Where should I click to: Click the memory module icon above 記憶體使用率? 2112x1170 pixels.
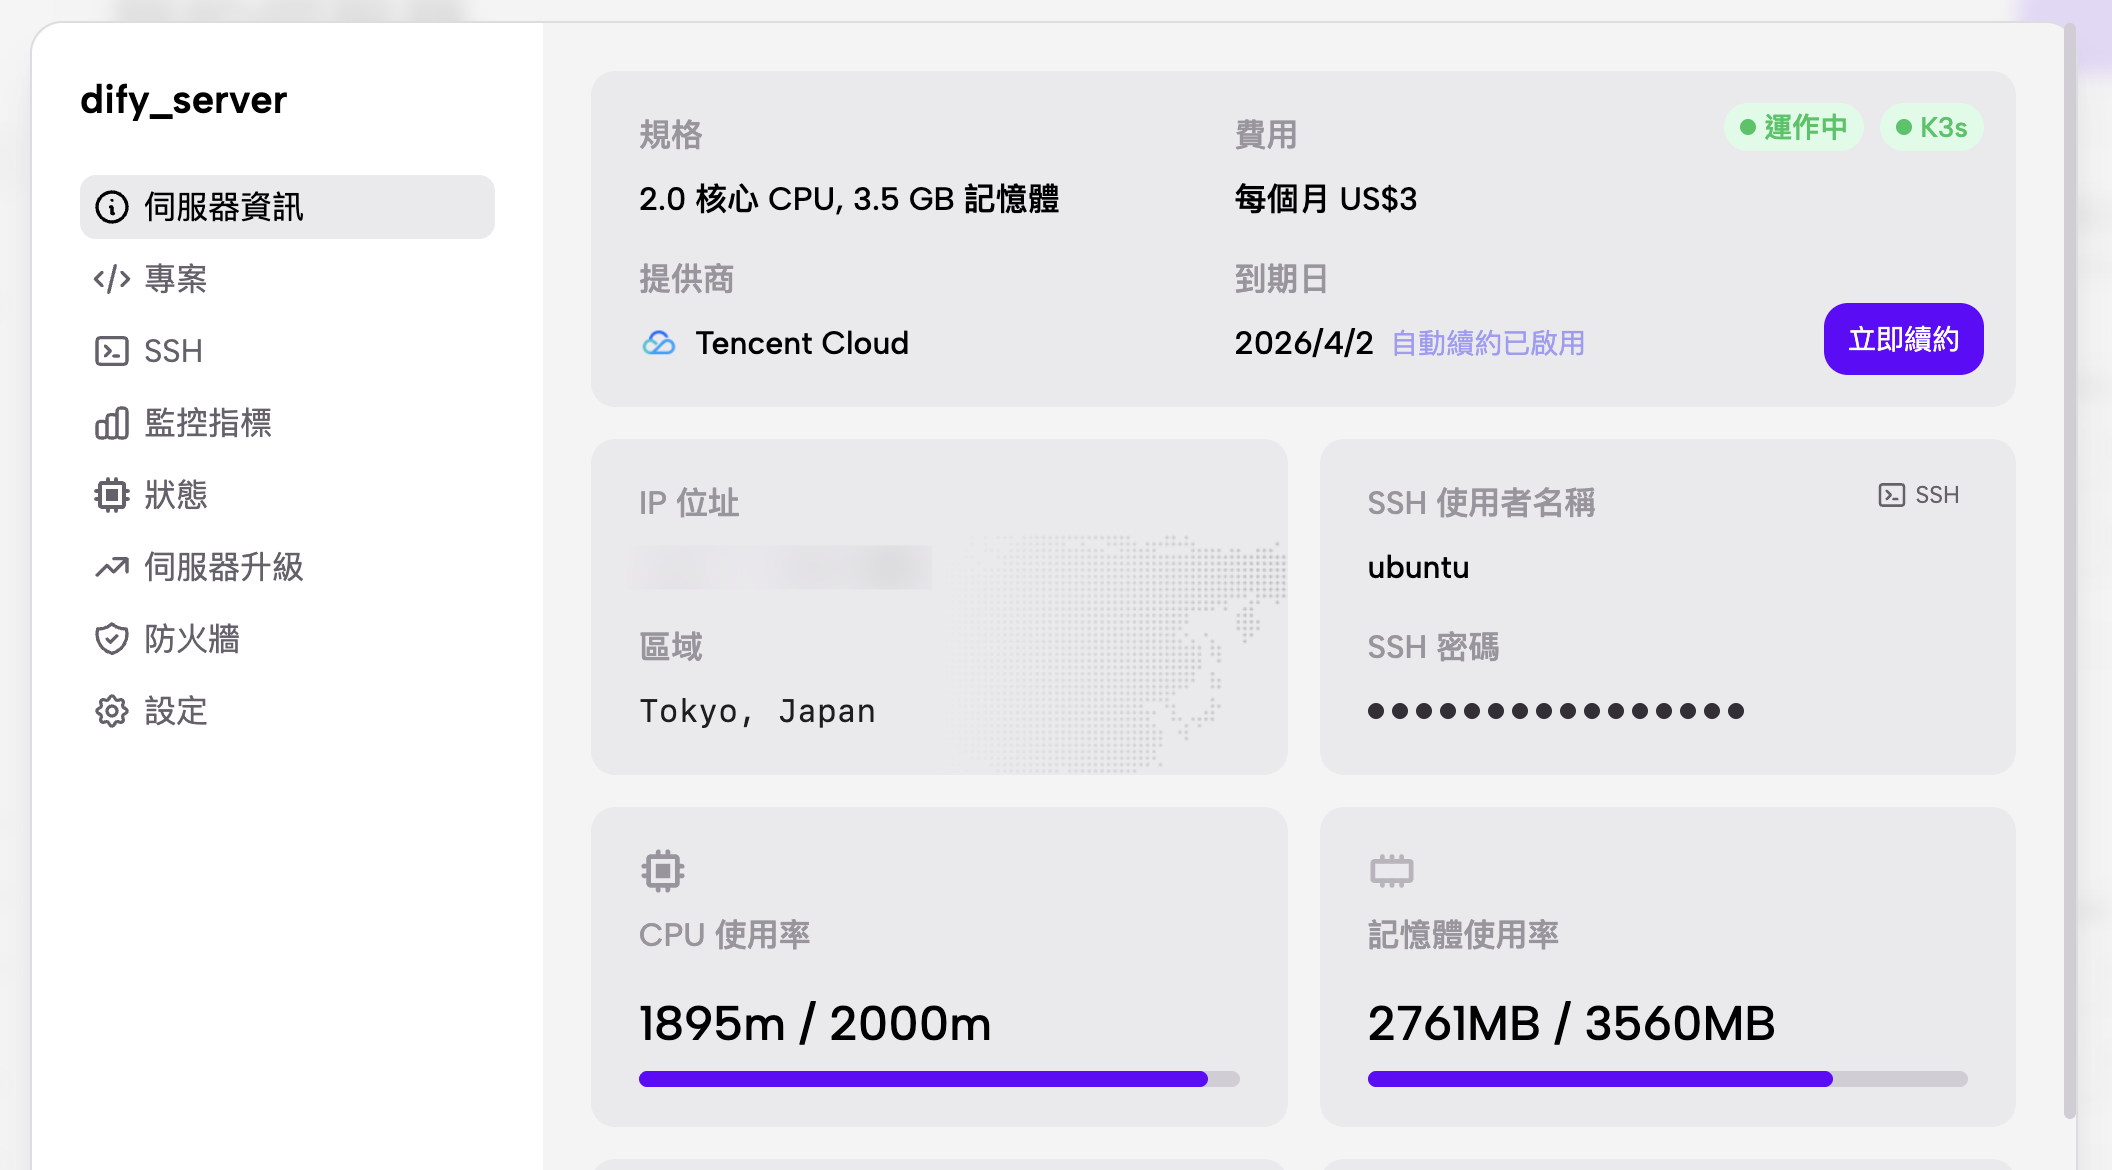(1392, 871)
